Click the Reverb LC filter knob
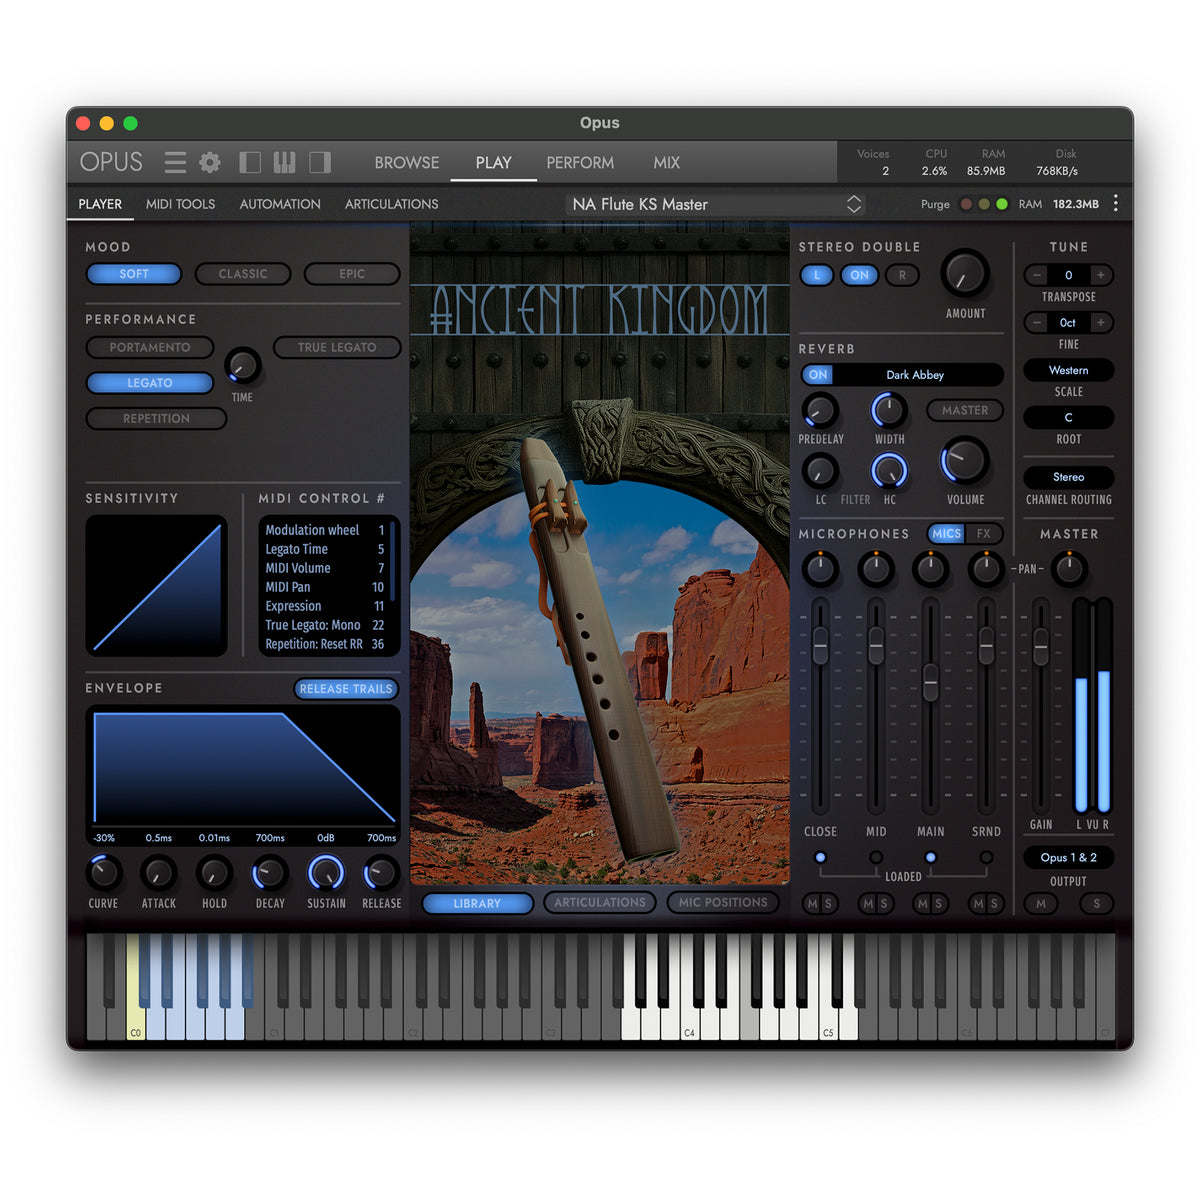This screenshot has height=1200, width=1200. pyautogui.click(x=820, y=471)
